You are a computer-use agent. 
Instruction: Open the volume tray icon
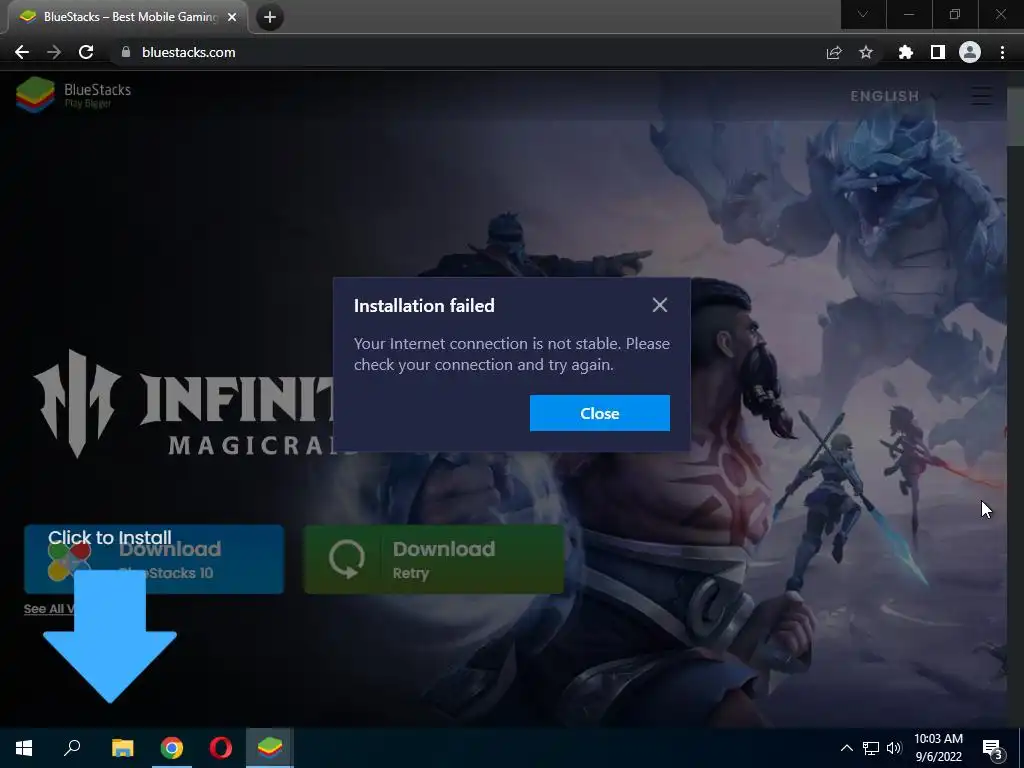point(894,748)
